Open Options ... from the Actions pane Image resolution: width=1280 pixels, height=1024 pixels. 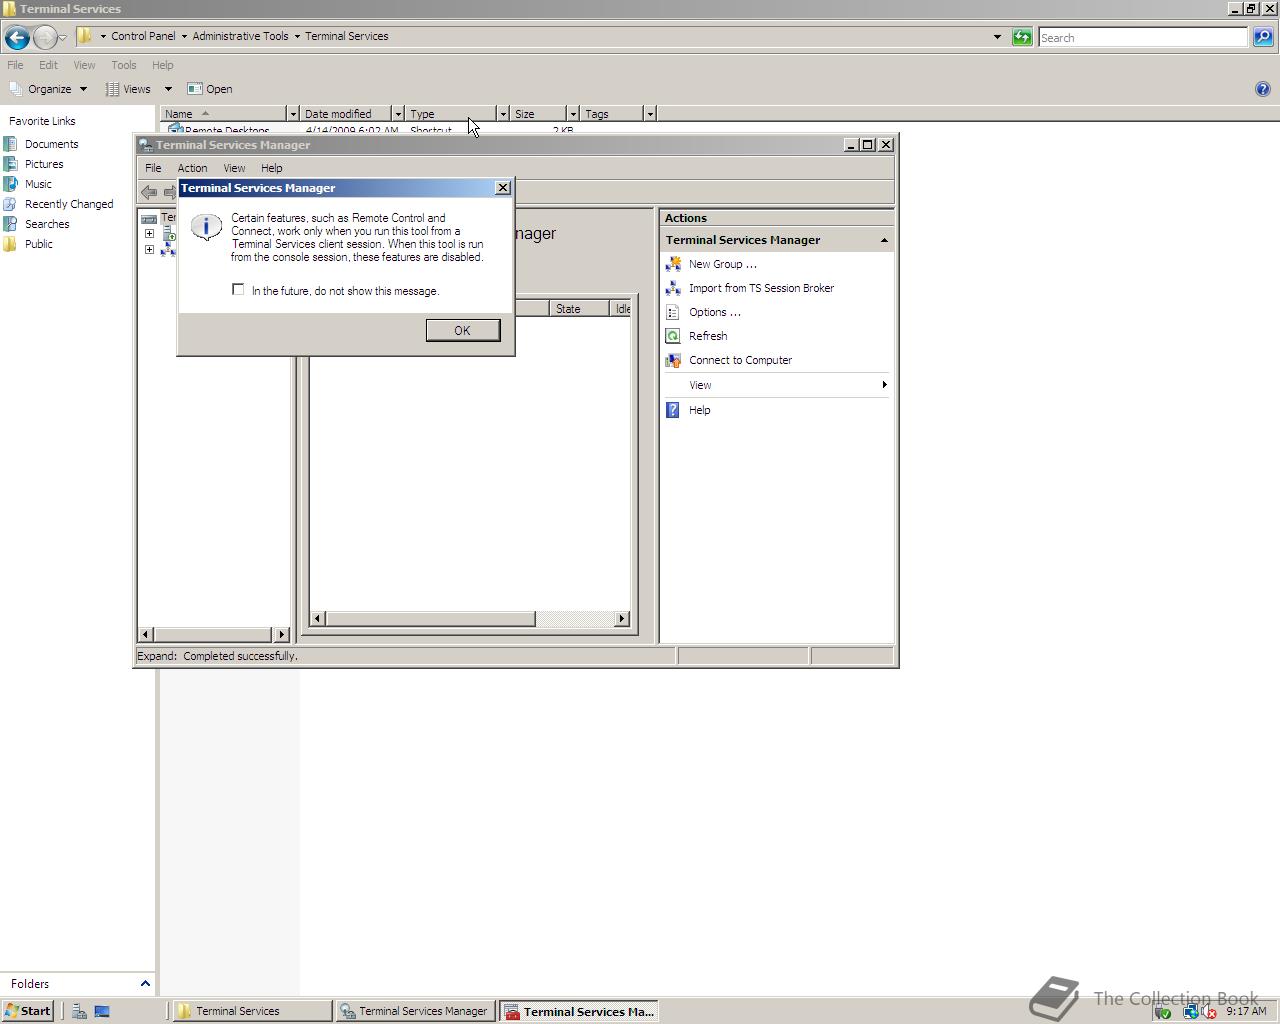tap(715, 312)
